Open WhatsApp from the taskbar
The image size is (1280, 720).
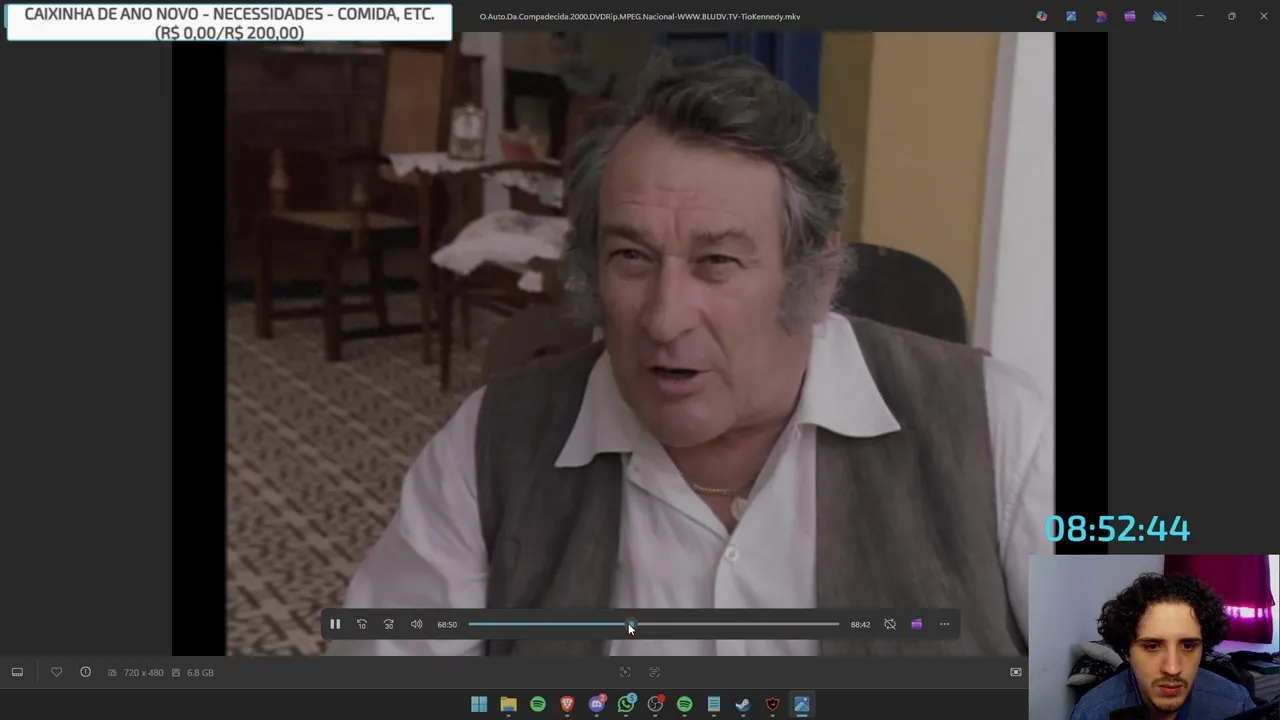click(626, 704)
